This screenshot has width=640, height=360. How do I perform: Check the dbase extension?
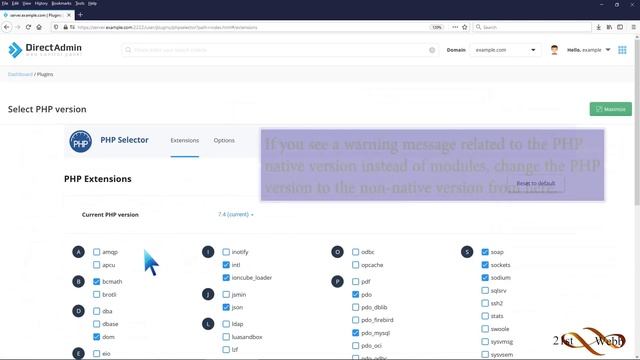(x=96, y=324)
